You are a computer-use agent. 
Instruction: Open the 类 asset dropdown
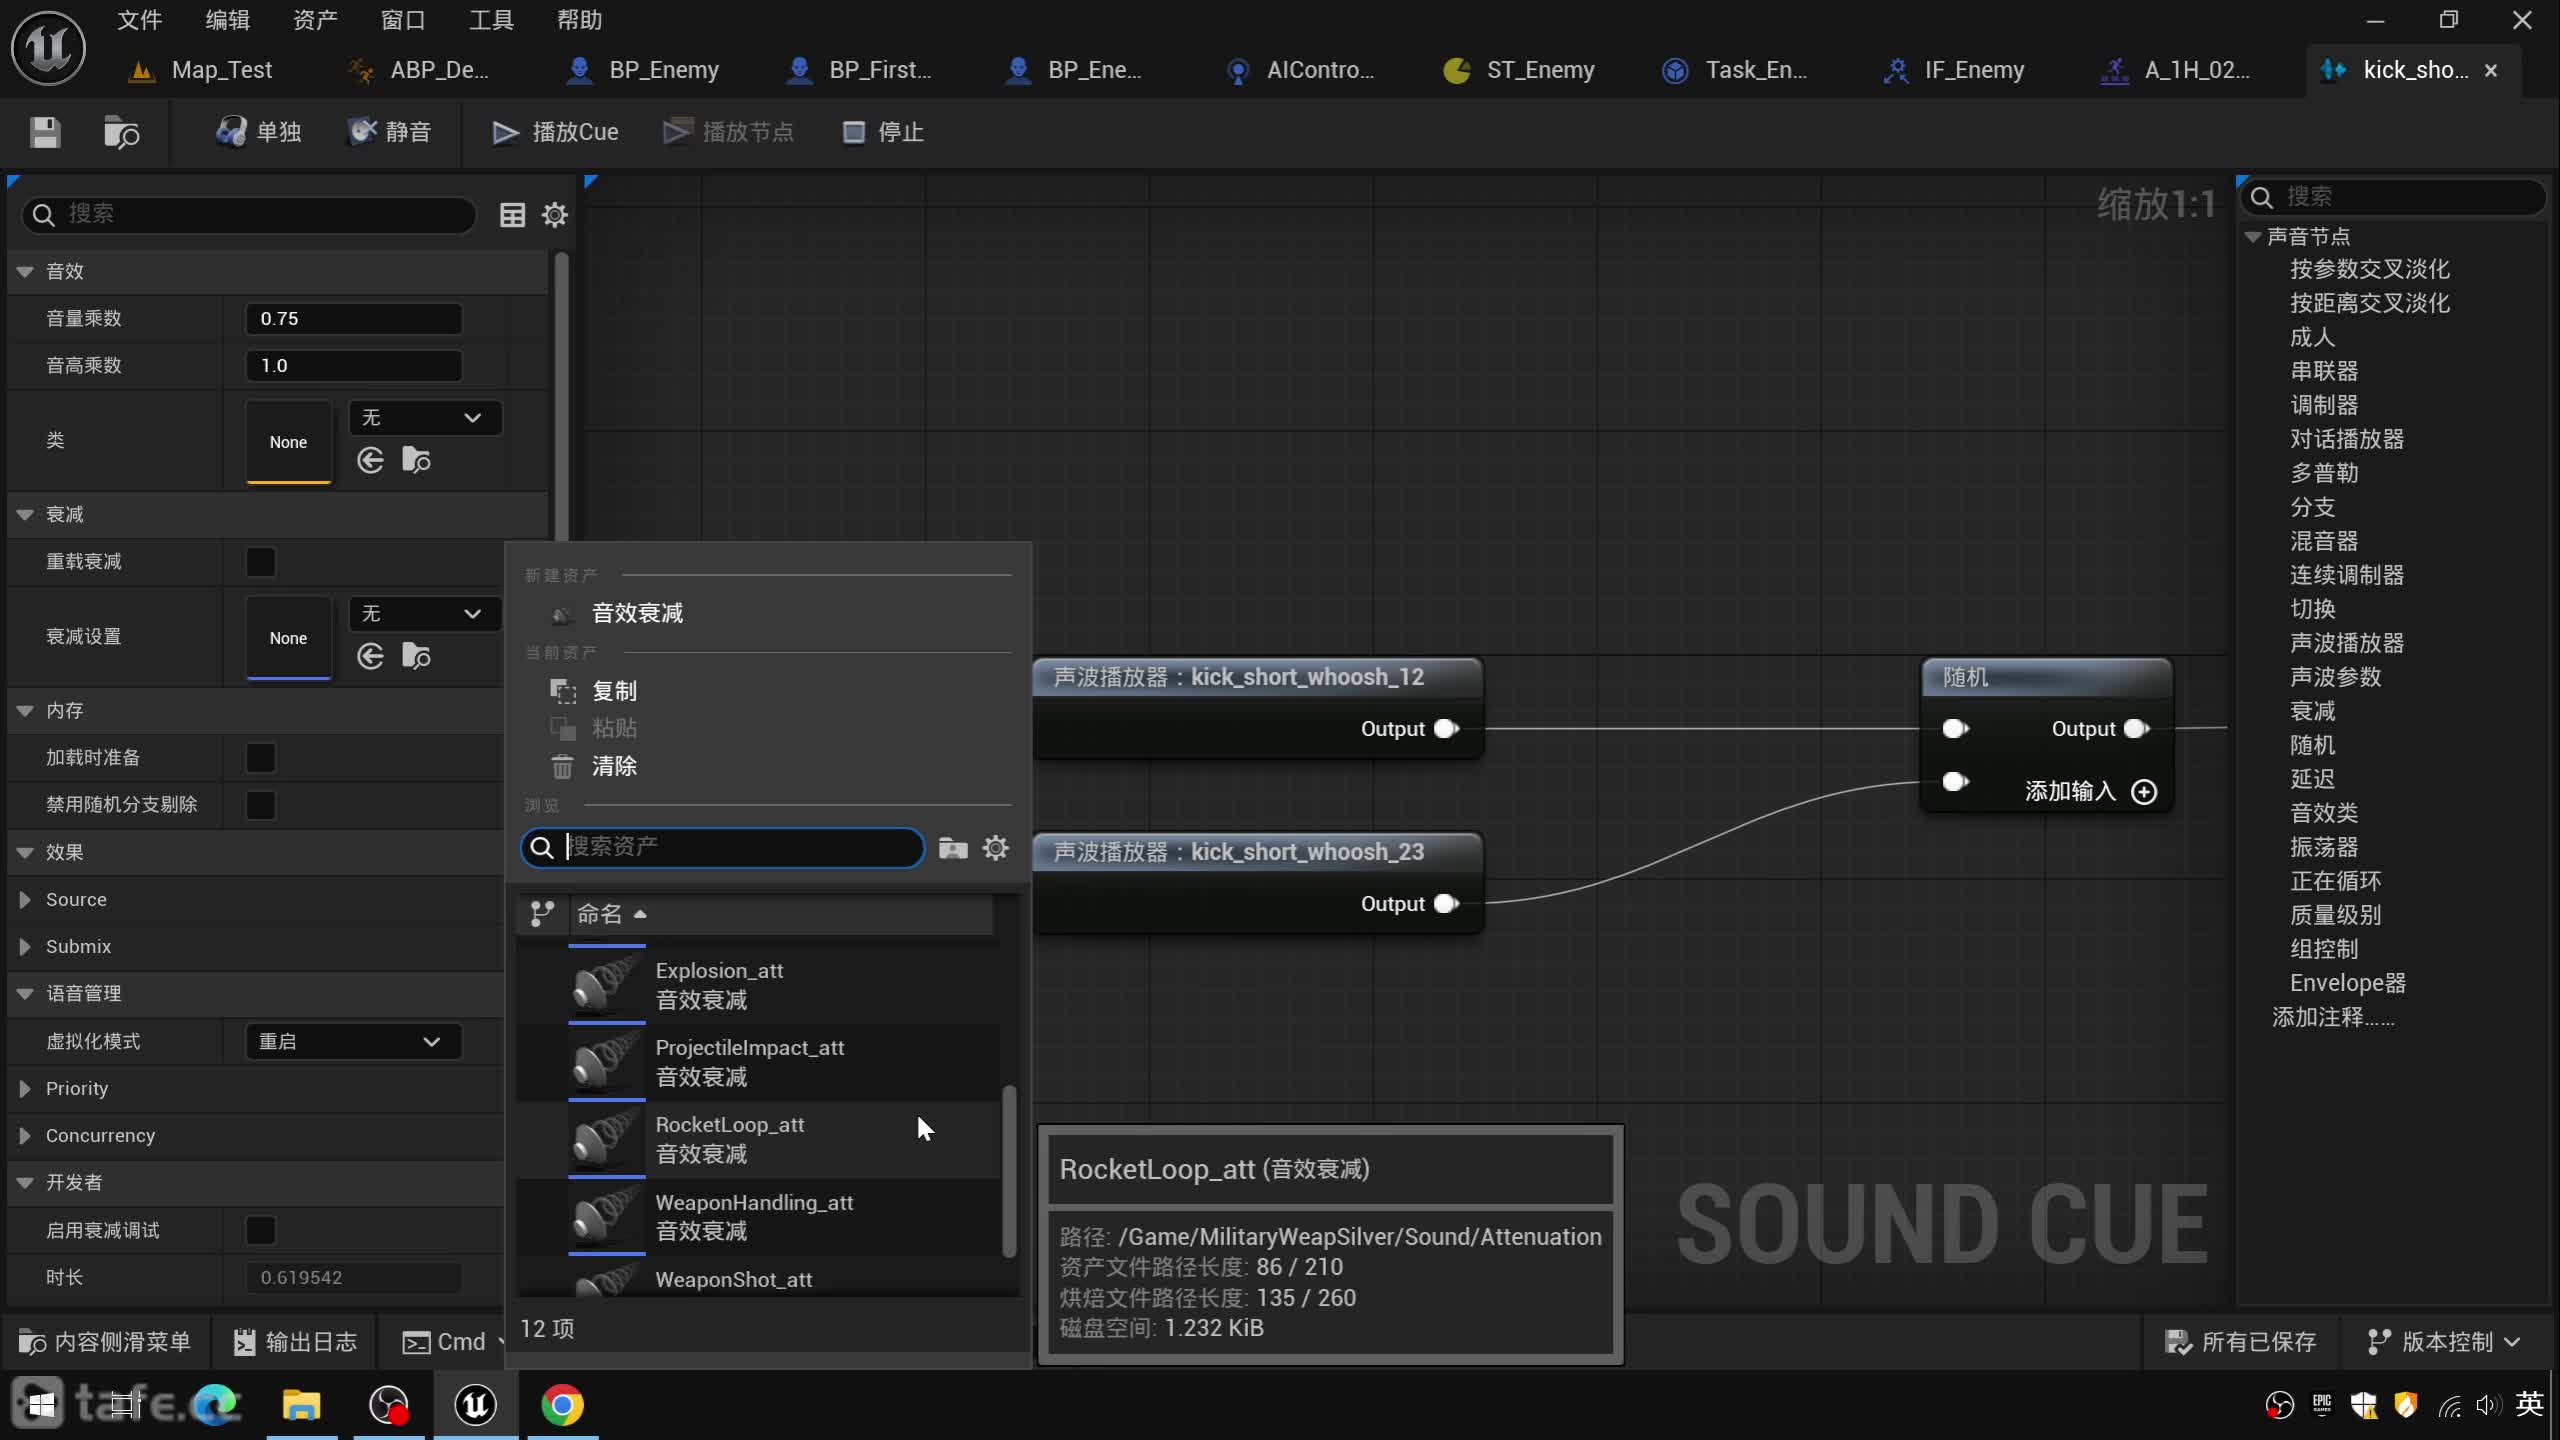pyautogui.click(x=424, y=418)
